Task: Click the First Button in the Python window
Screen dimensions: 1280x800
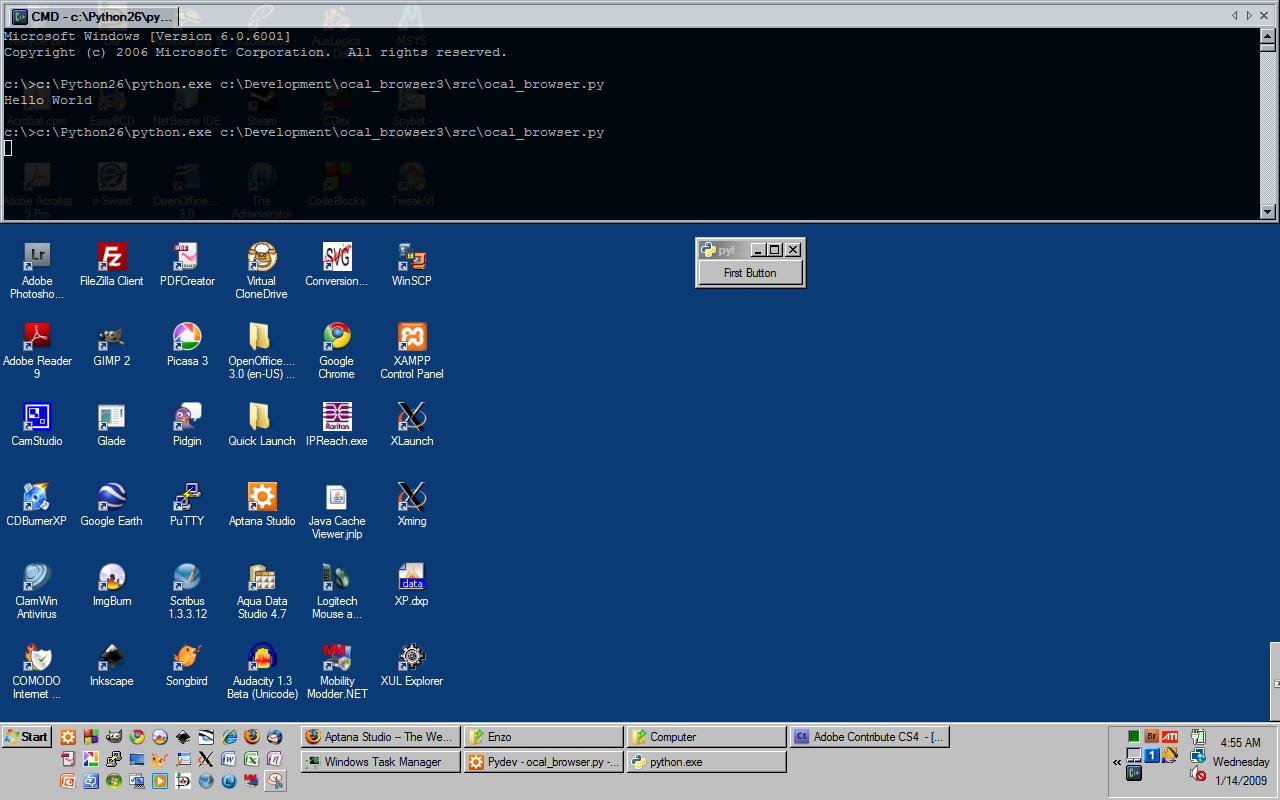Action: pos(750,273)
